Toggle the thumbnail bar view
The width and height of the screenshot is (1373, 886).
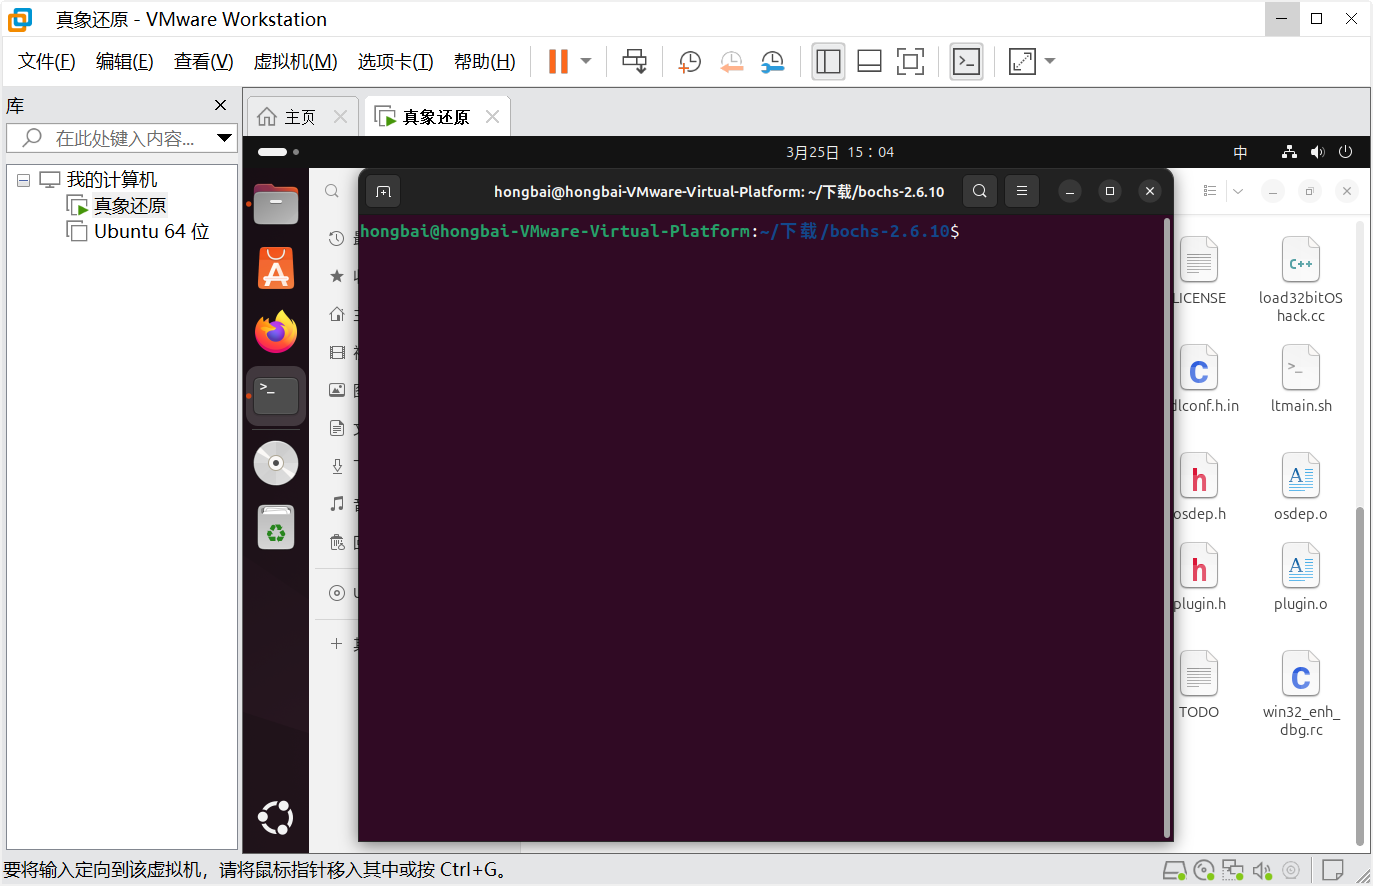click(x=869, y=61)
